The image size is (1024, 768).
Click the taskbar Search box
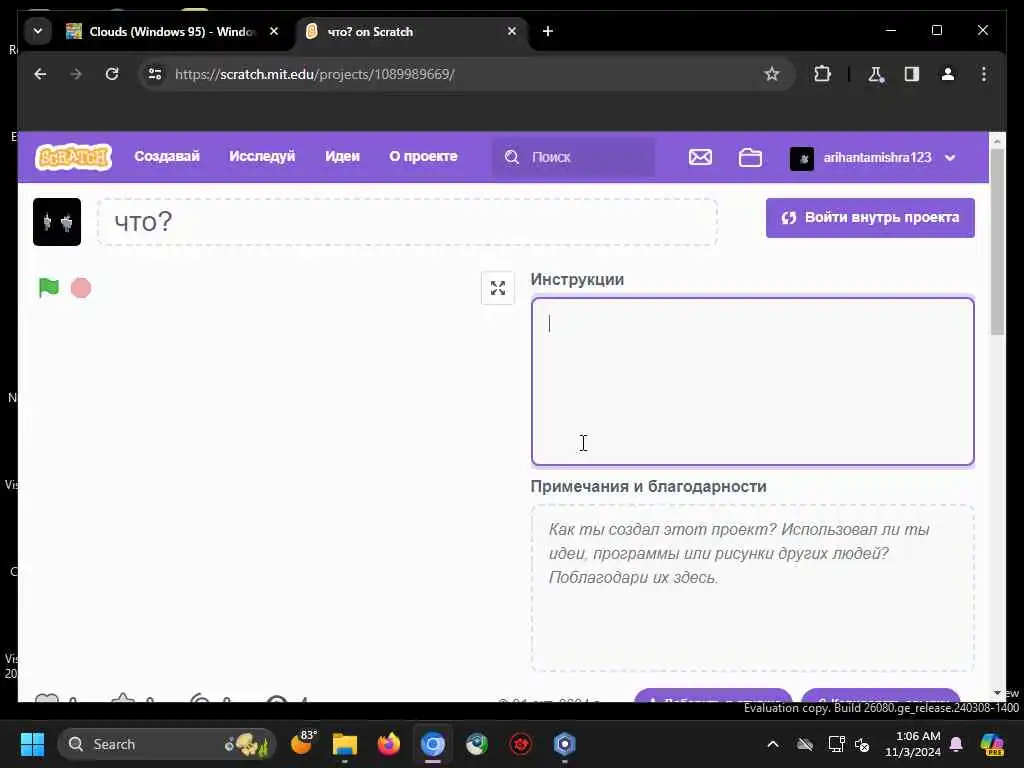[167, 744]
